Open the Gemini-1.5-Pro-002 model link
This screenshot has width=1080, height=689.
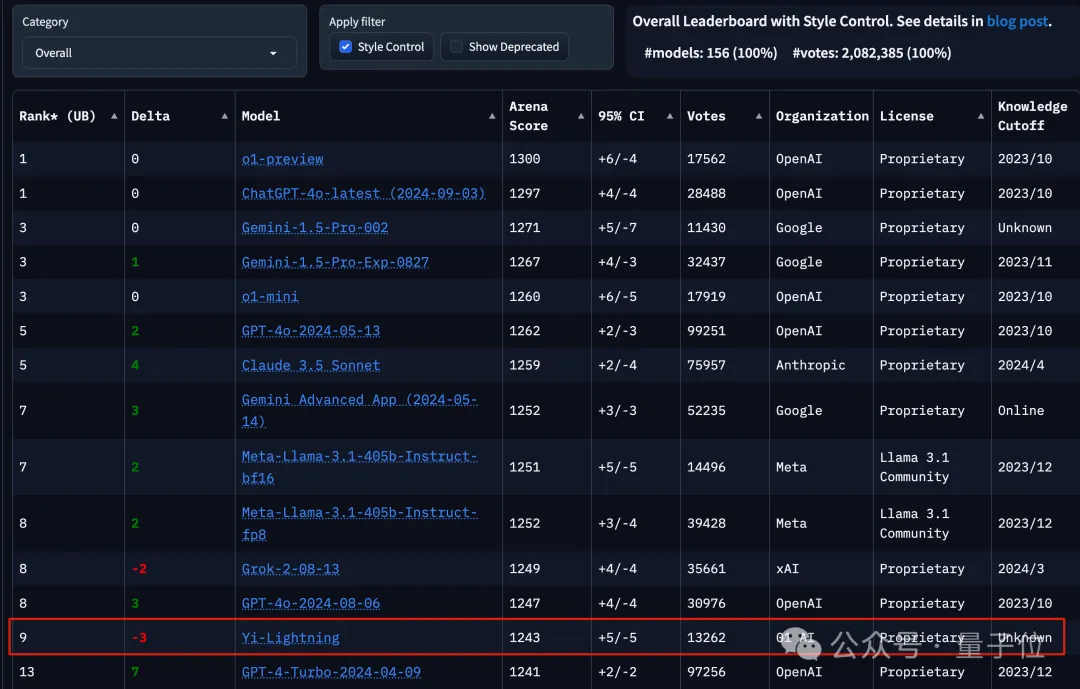(x=315, y=228)
